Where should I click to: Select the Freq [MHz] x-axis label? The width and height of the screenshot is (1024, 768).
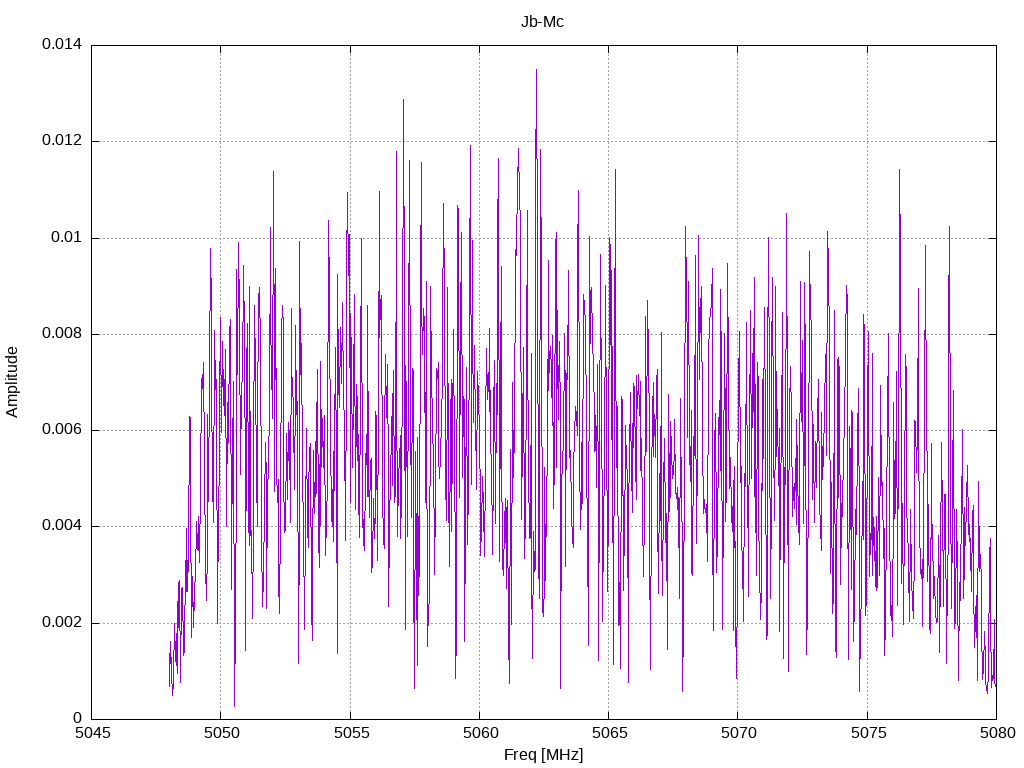(543, 755)
